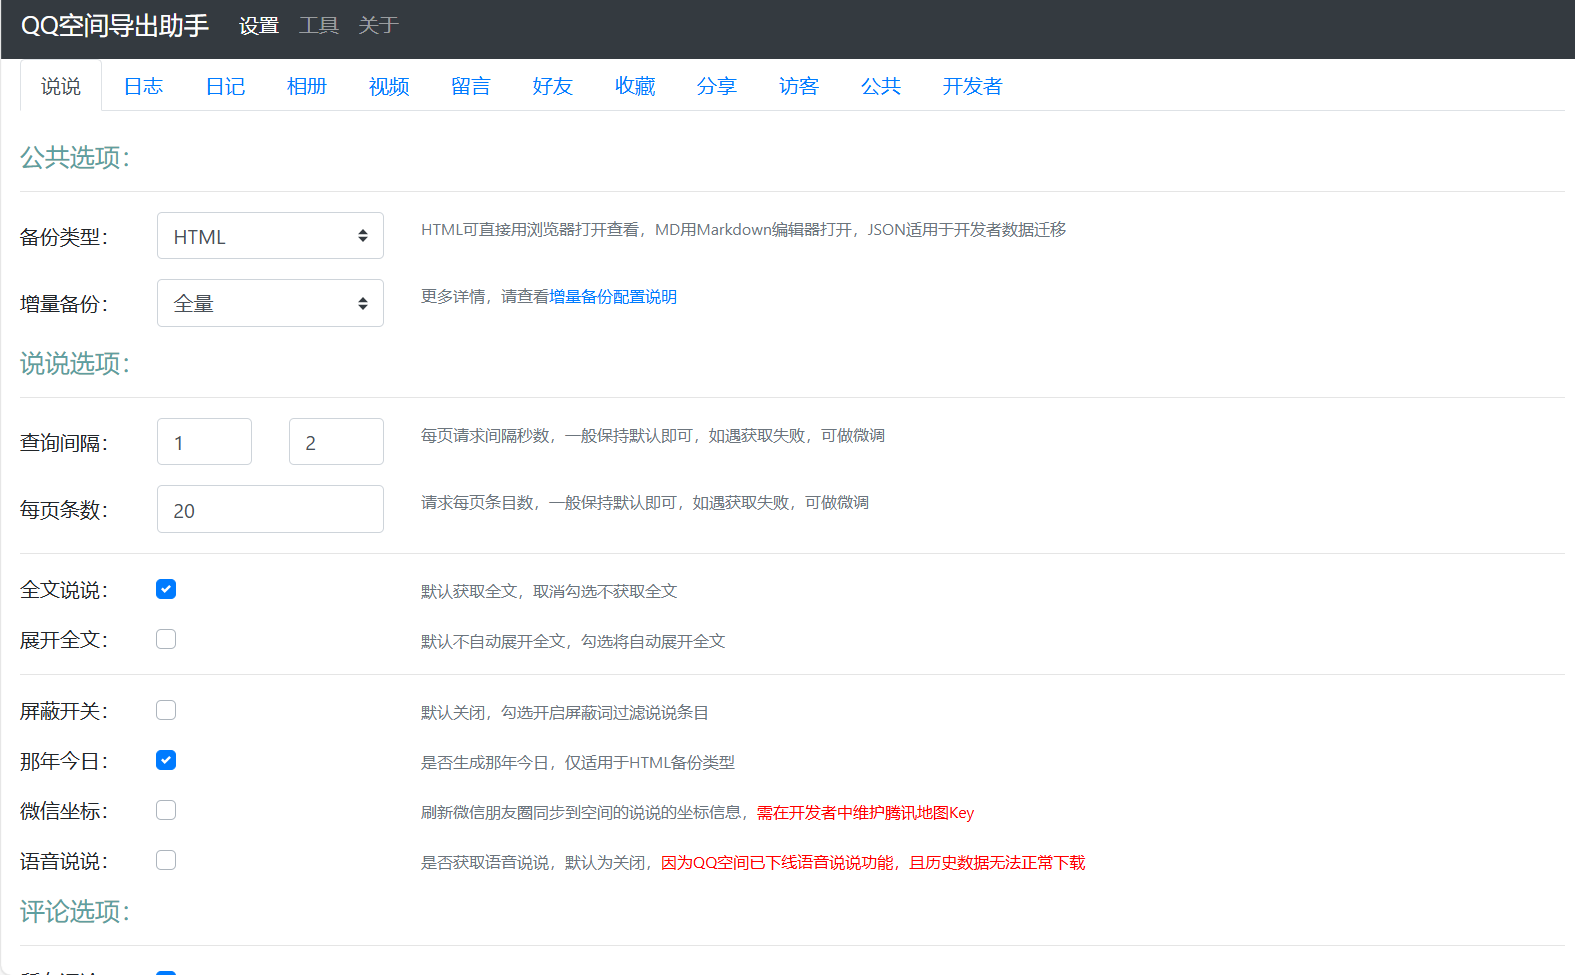The image size is (1575, 975).
Task: Click the 查询间隔 label
Action: point(64,443)
